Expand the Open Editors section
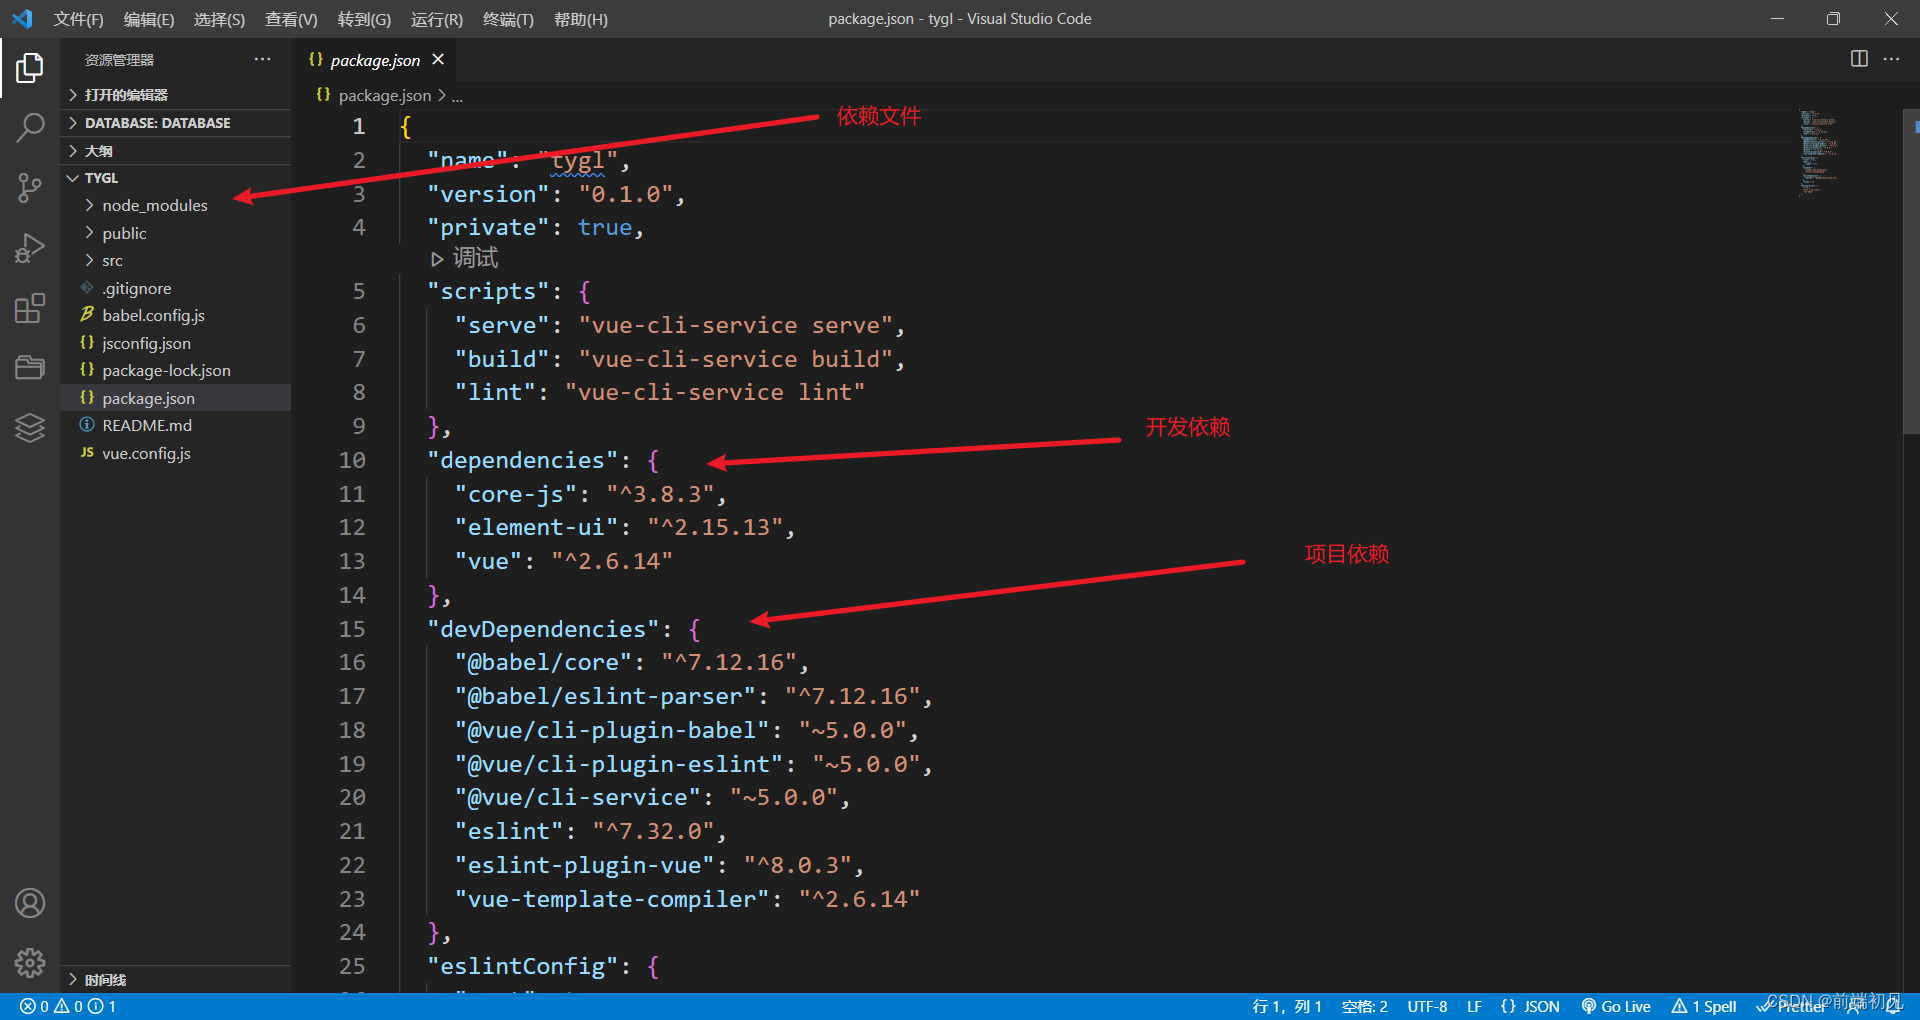 point(176,95)
